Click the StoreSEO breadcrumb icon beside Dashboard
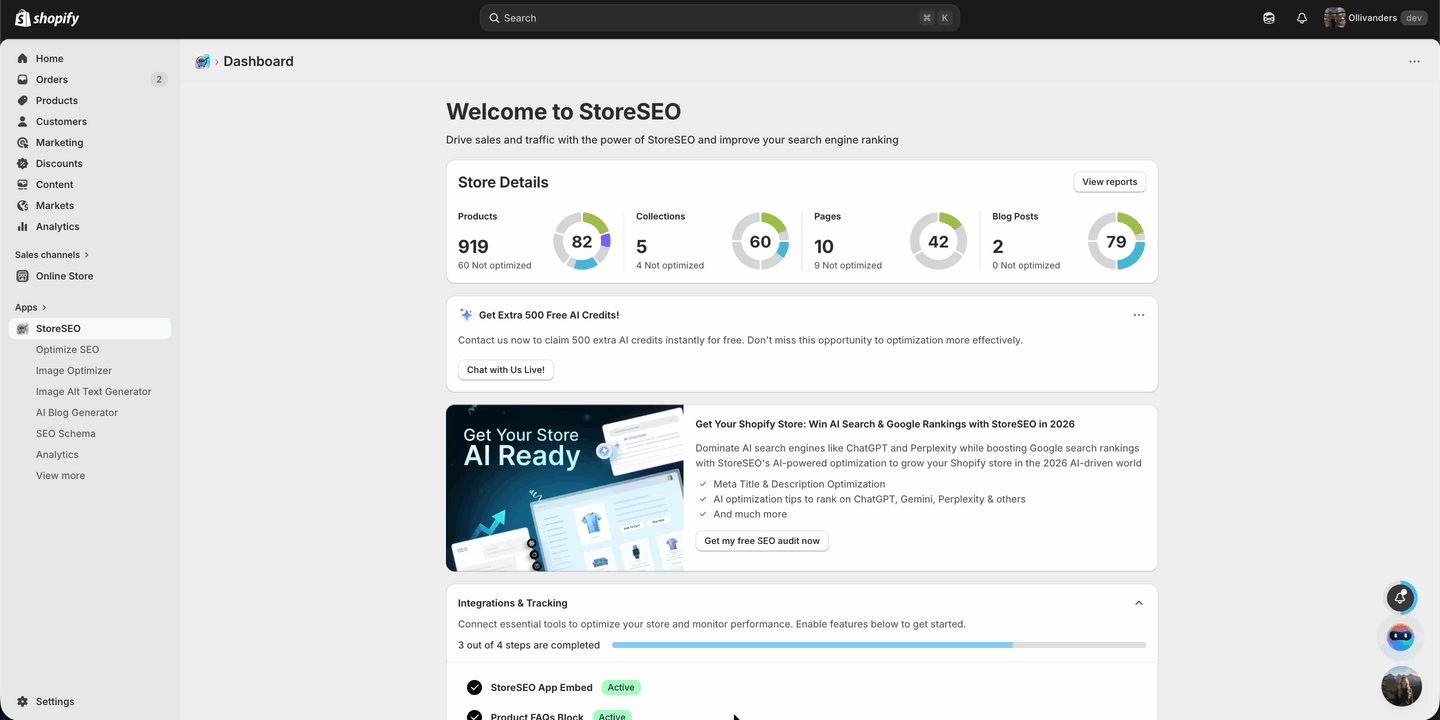The image size is (1440, 720). click(202, 61)
